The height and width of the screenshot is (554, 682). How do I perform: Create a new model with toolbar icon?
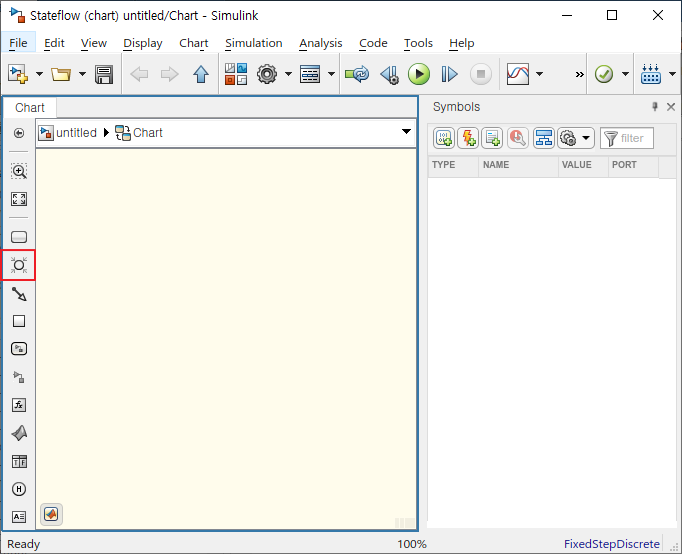[x=18, y=74]
